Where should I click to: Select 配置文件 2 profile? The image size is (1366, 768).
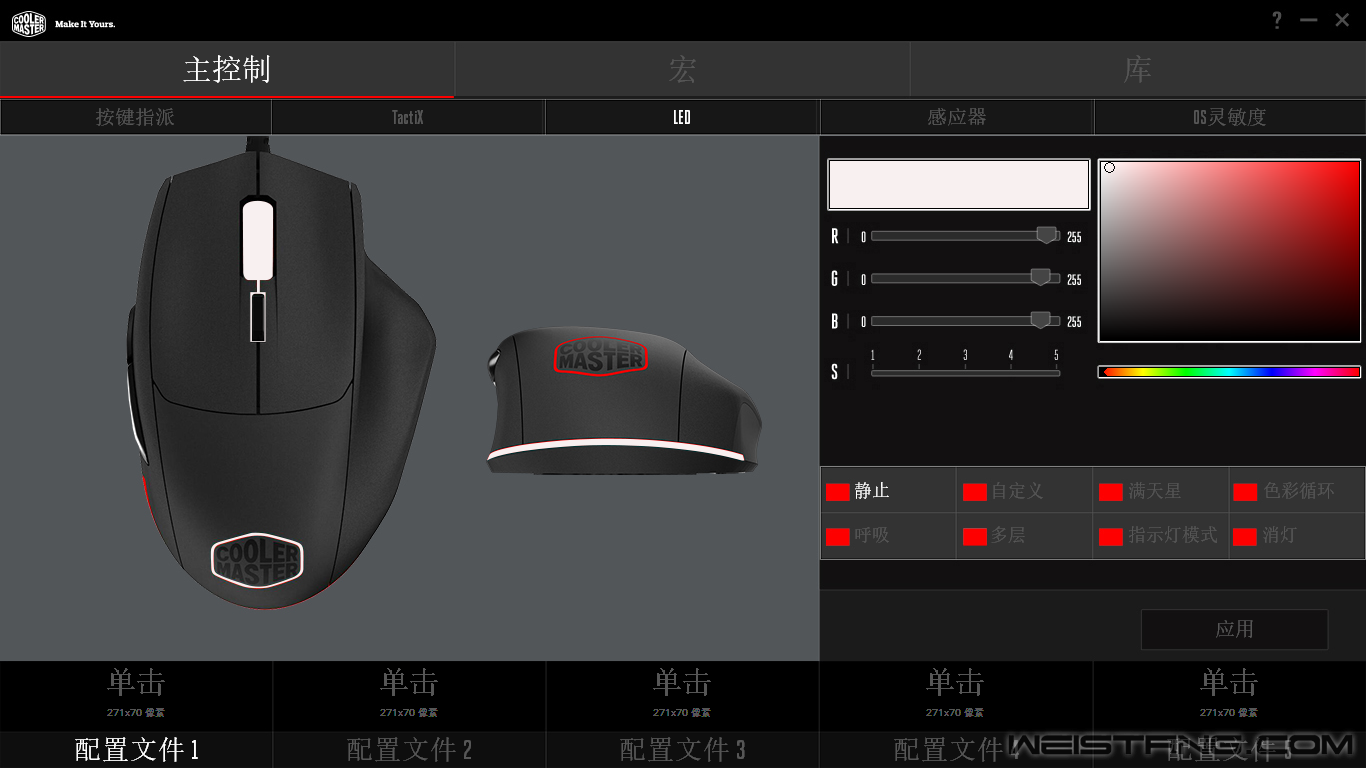[409, 749]
